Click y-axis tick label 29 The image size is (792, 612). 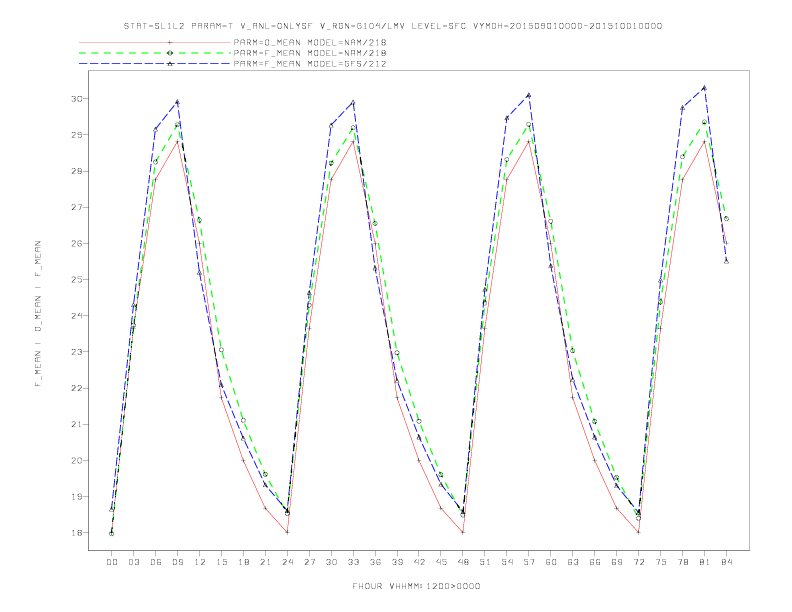point(76,135)
